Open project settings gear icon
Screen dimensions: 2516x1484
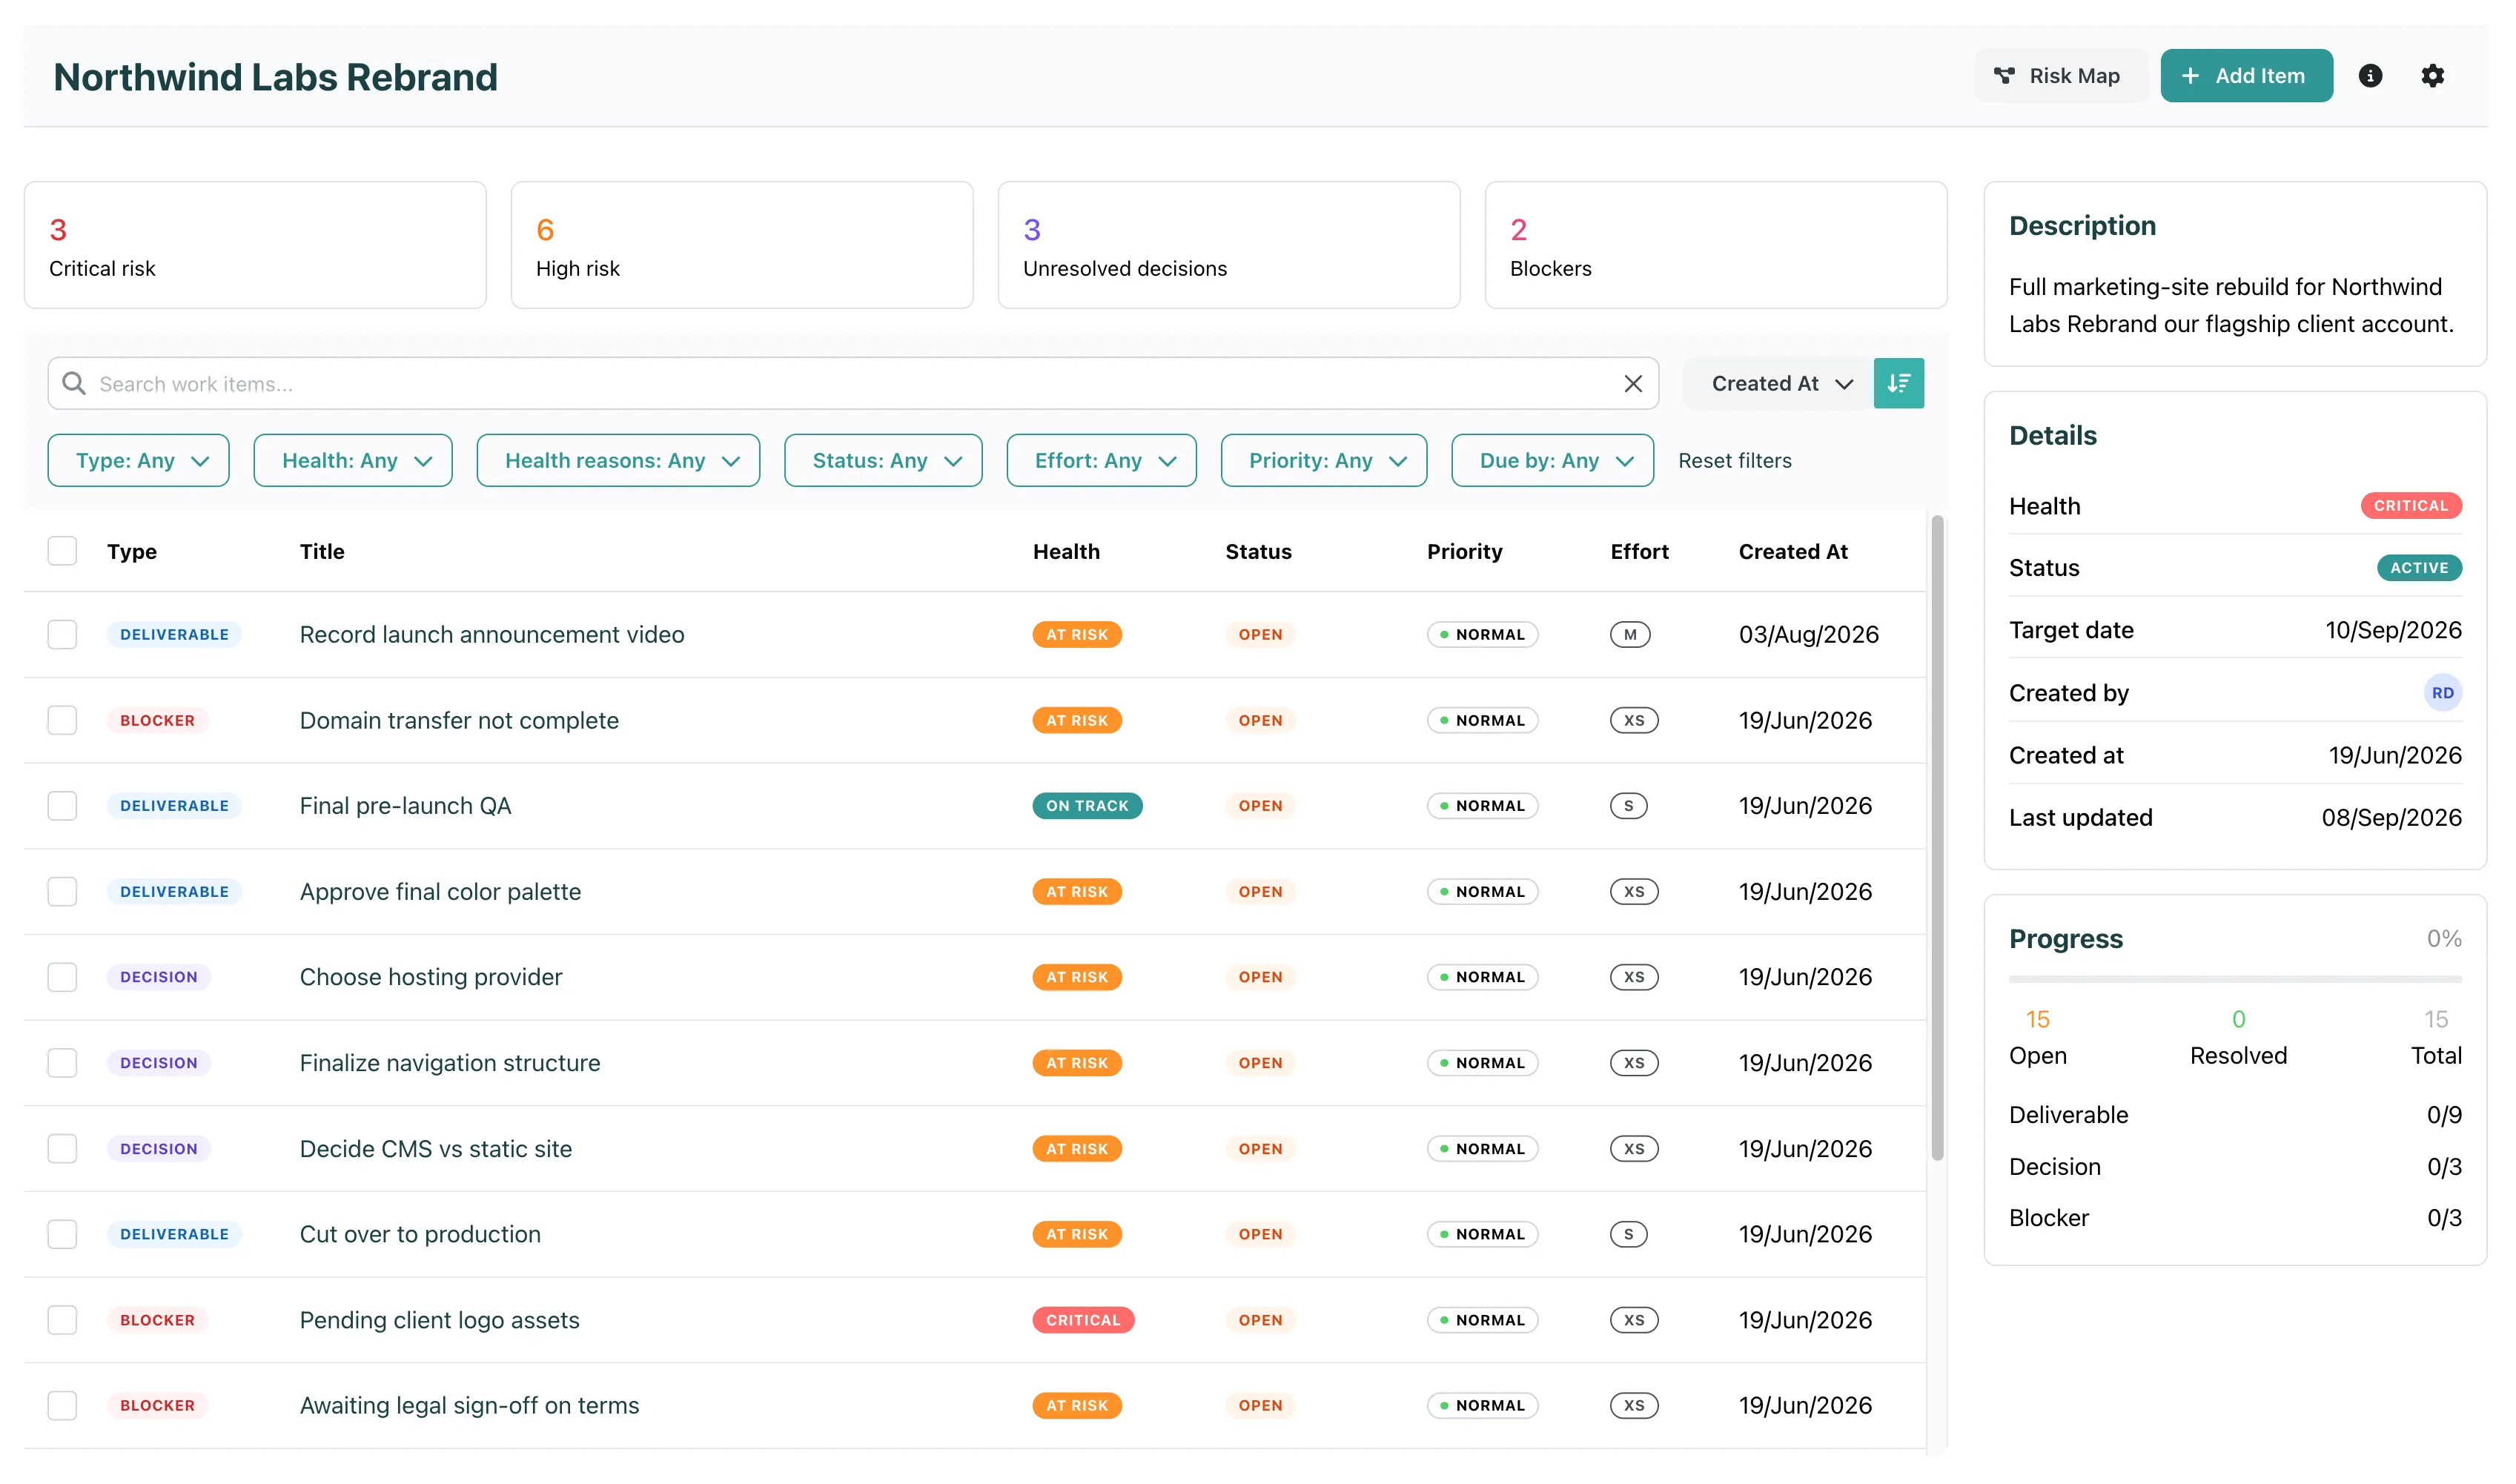click(2432, 76)
